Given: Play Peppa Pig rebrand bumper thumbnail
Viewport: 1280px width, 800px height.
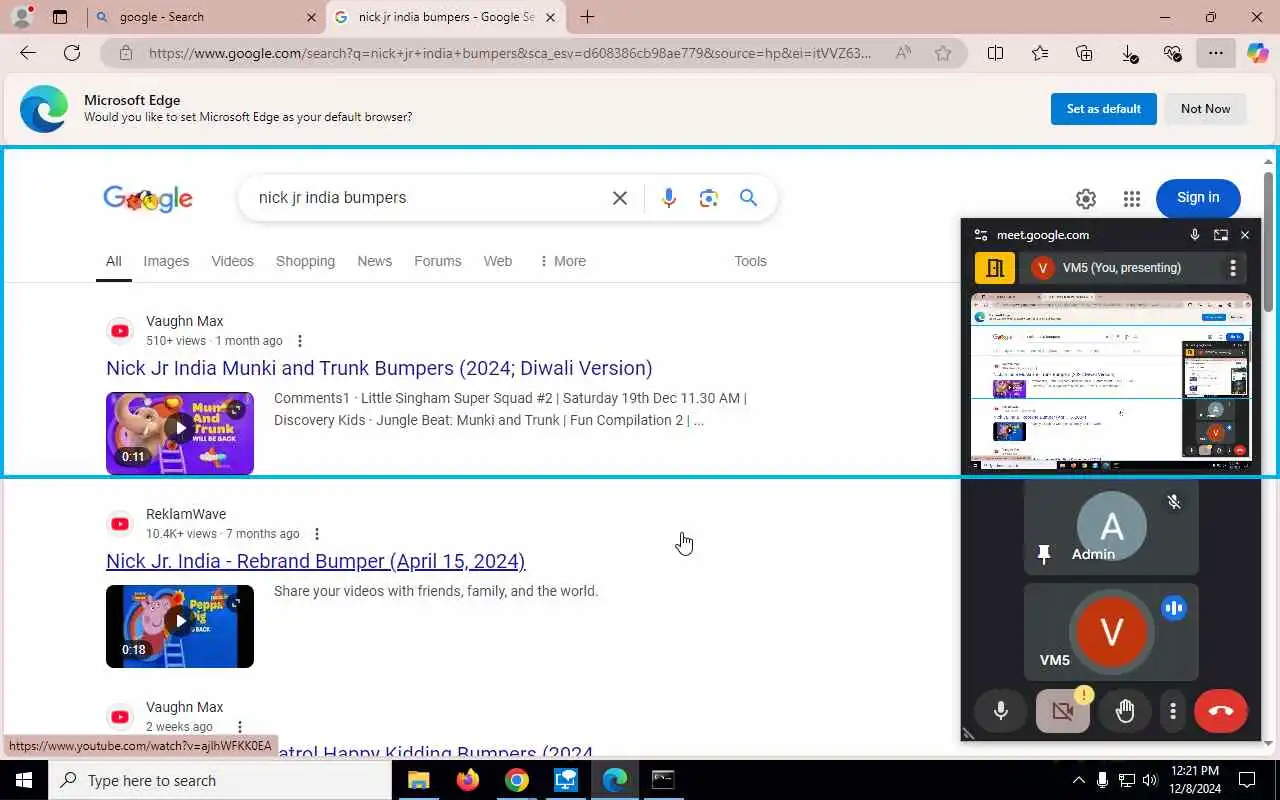Looking at the screenshot, I should pyautogui.click(x=180, y=626).
